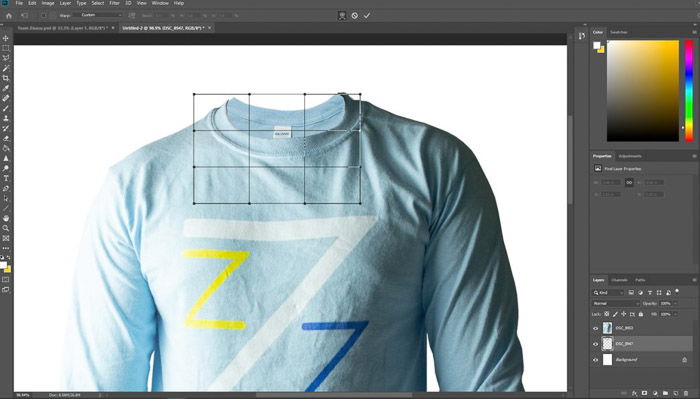Screen dimensions: 700x399
Task: Click the rainbow hue slider strip
Action: click(x=689, y=91)
